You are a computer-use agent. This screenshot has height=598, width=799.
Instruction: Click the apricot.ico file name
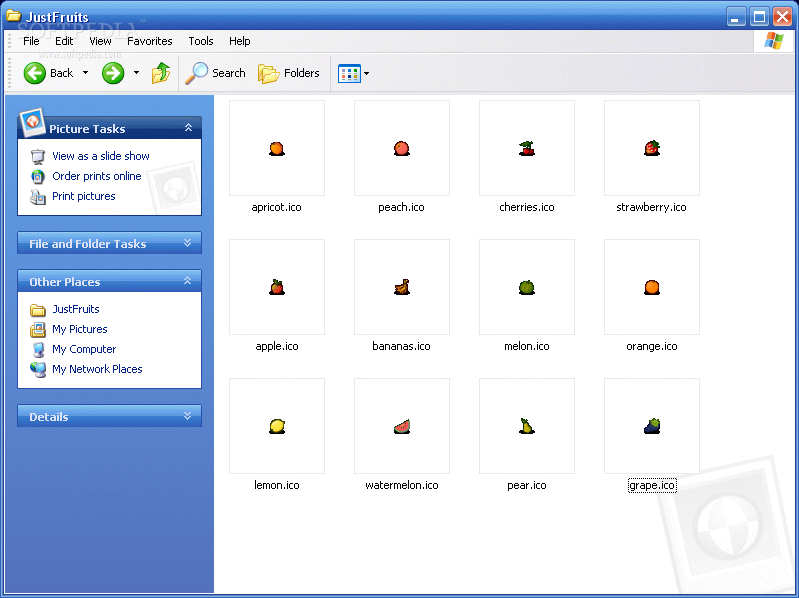pos(277,207)
